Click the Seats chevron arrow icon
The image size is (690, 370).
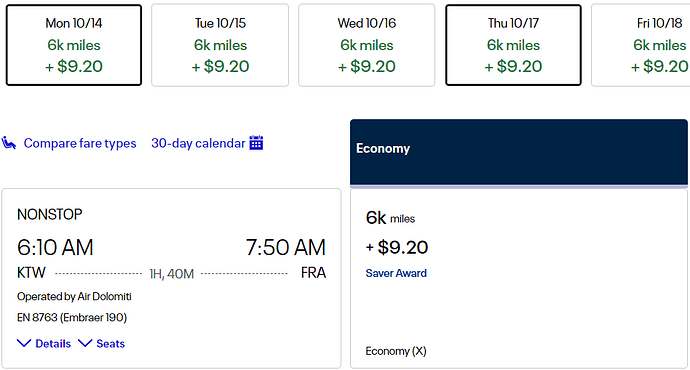pyautogui.click(x=85, y=343)
